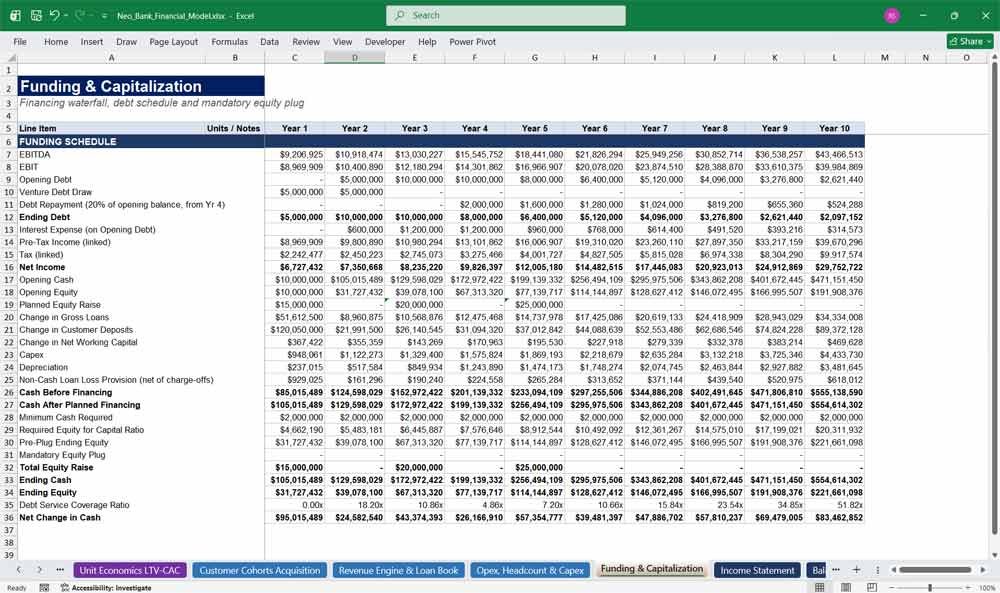Image resolution: width=1000 pixels, height=593 pixels.
Task: Select the Funding & Capitalization sheet tab
Action: 651,569
